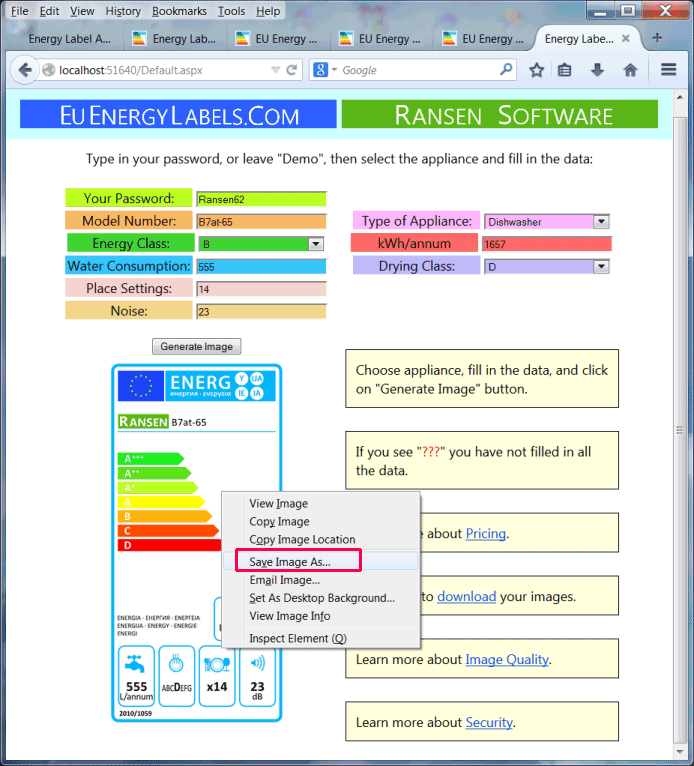694x766 pixels.
Task: Open the Tools menu
Action: [231, 11]
